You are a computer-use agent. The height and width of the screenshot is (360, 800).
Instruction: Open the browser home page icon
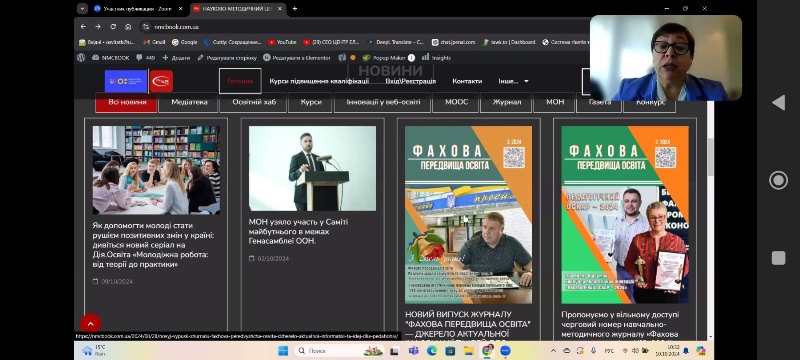(128, 27)
